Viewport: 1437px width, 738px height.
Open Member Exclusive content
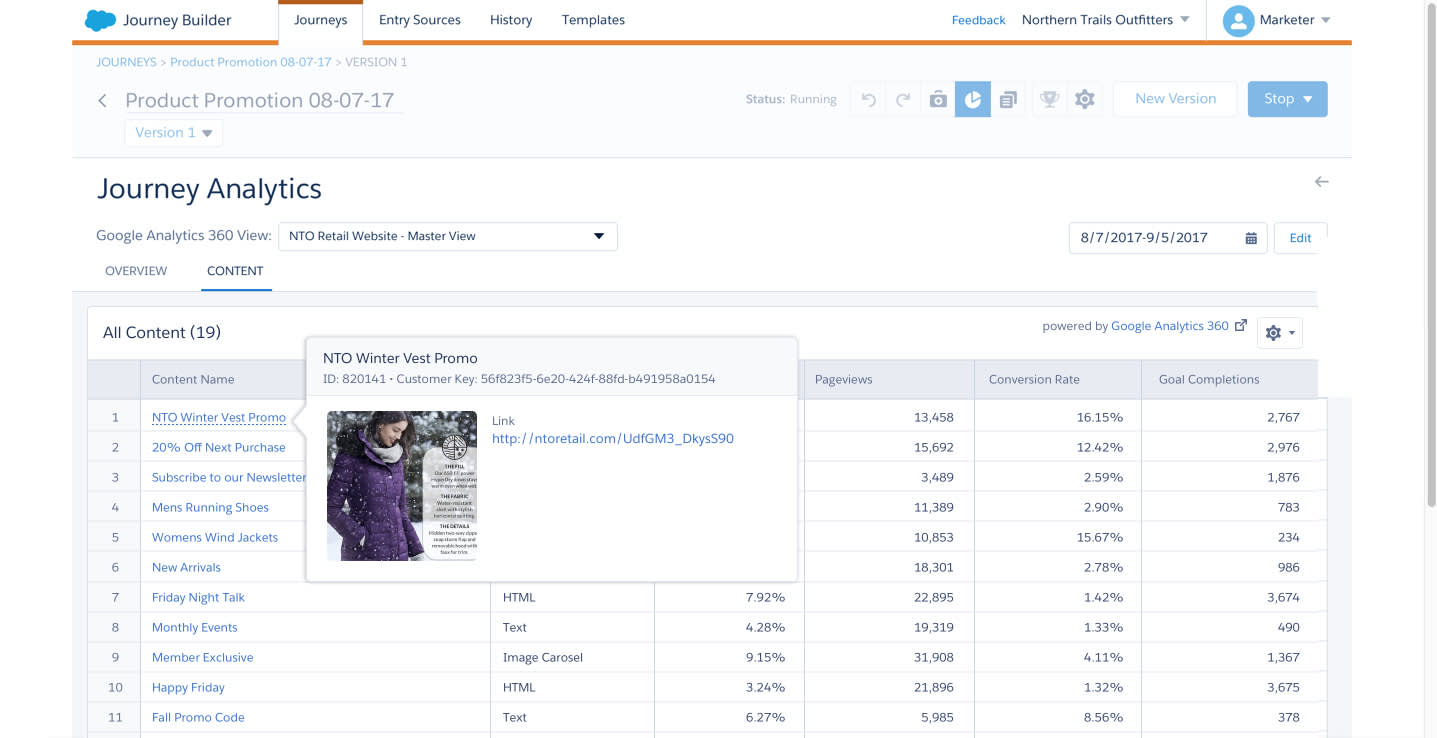[202, 657]
